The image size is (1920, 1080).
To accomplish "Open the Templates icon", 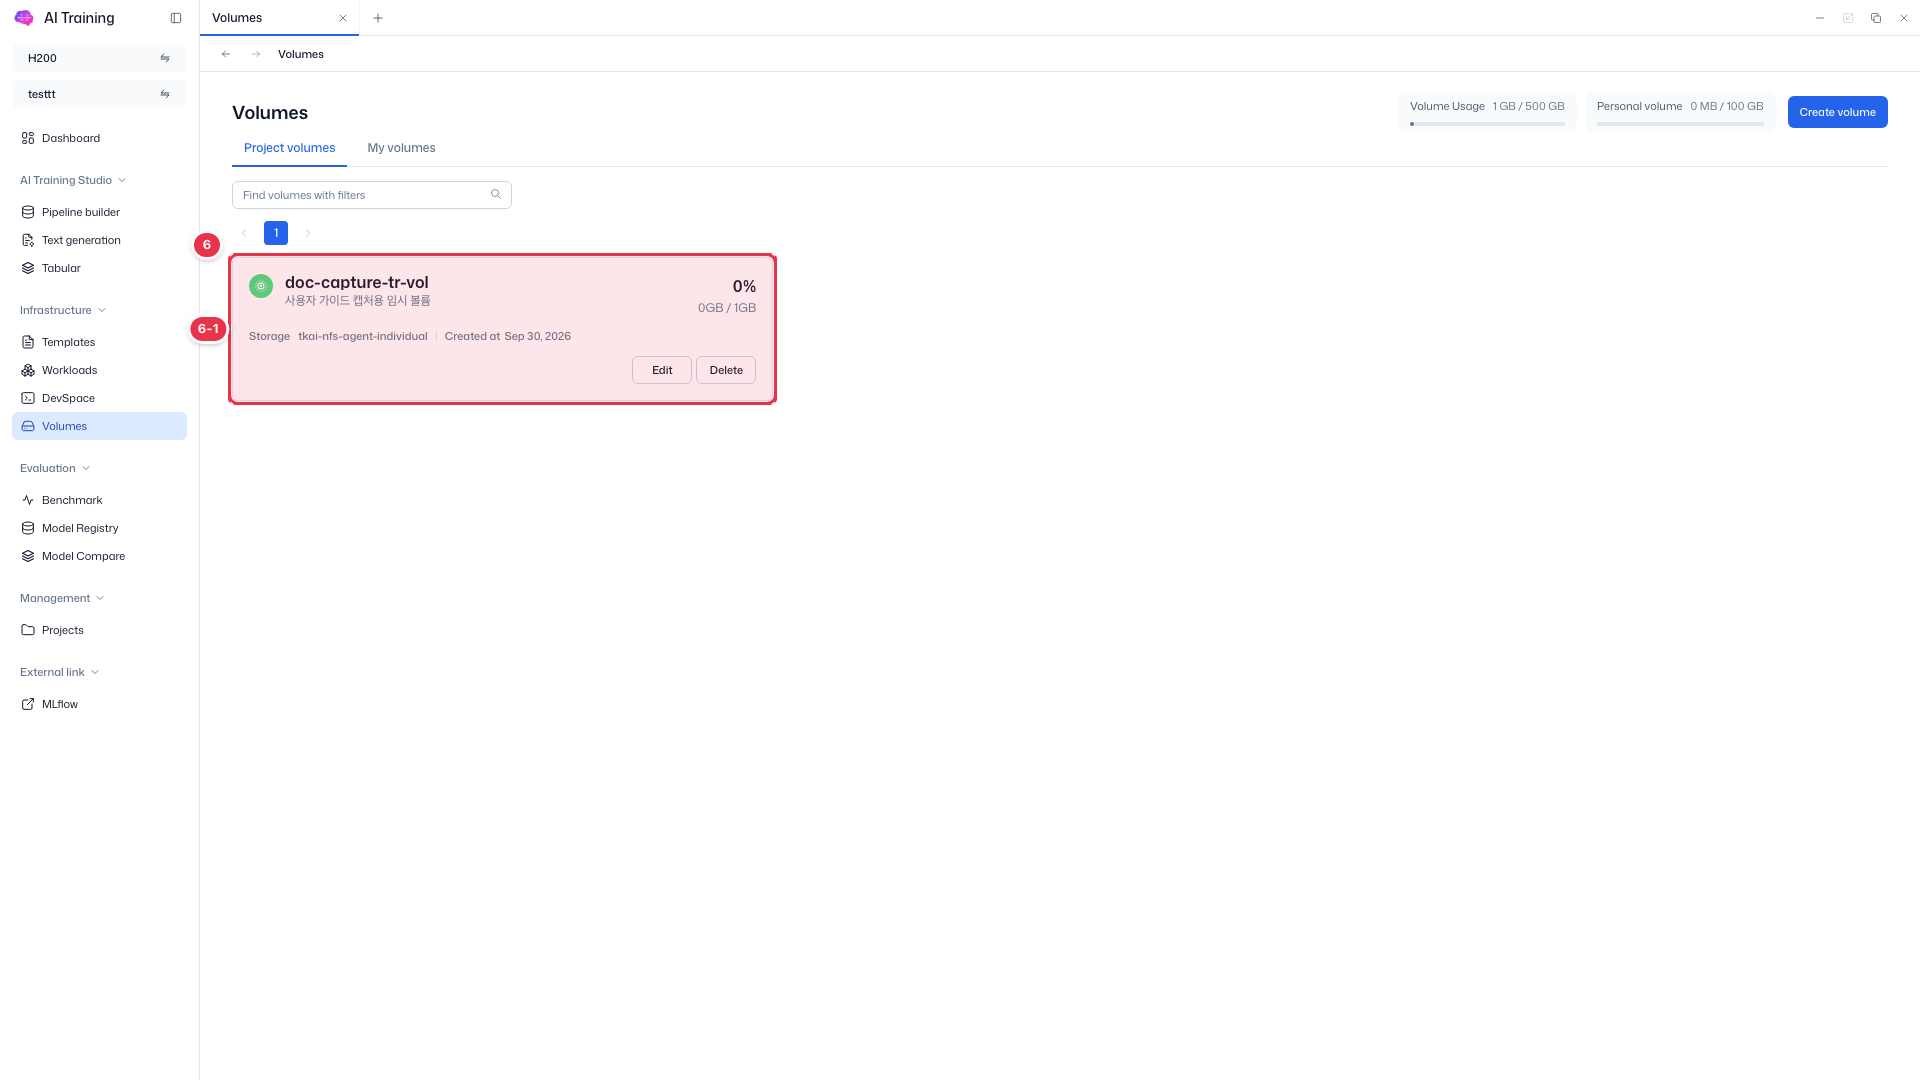I will click(x=28, y=342).
